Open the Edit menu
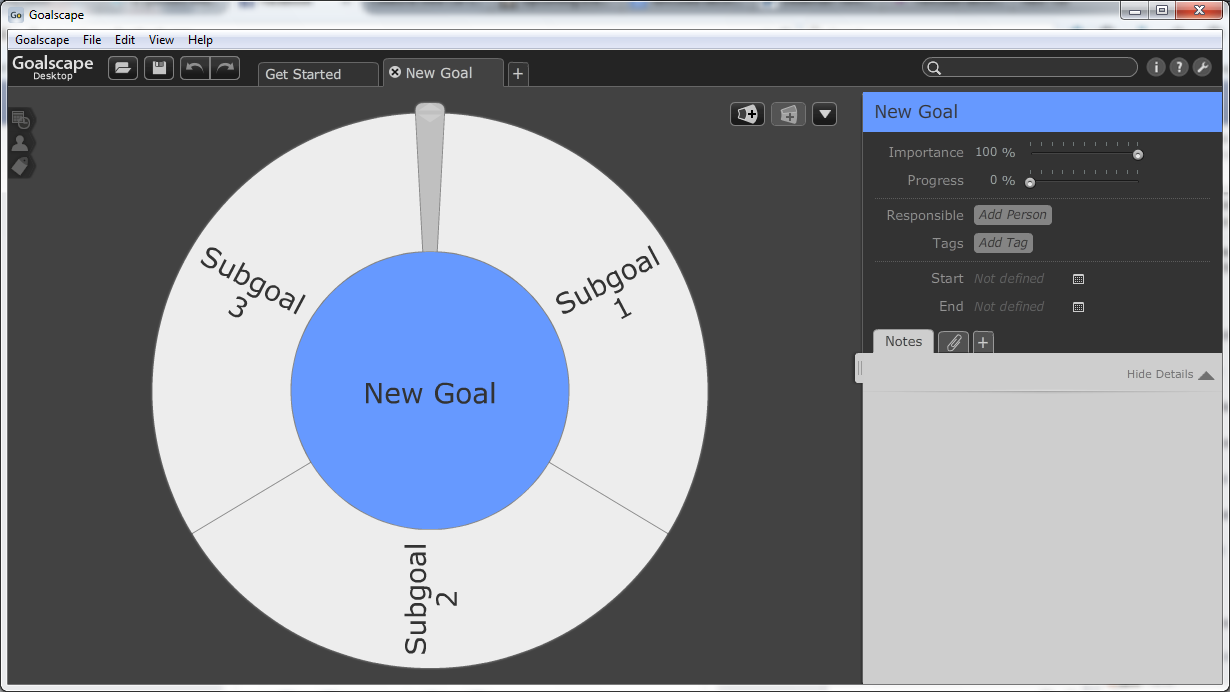 coord(125,40)
